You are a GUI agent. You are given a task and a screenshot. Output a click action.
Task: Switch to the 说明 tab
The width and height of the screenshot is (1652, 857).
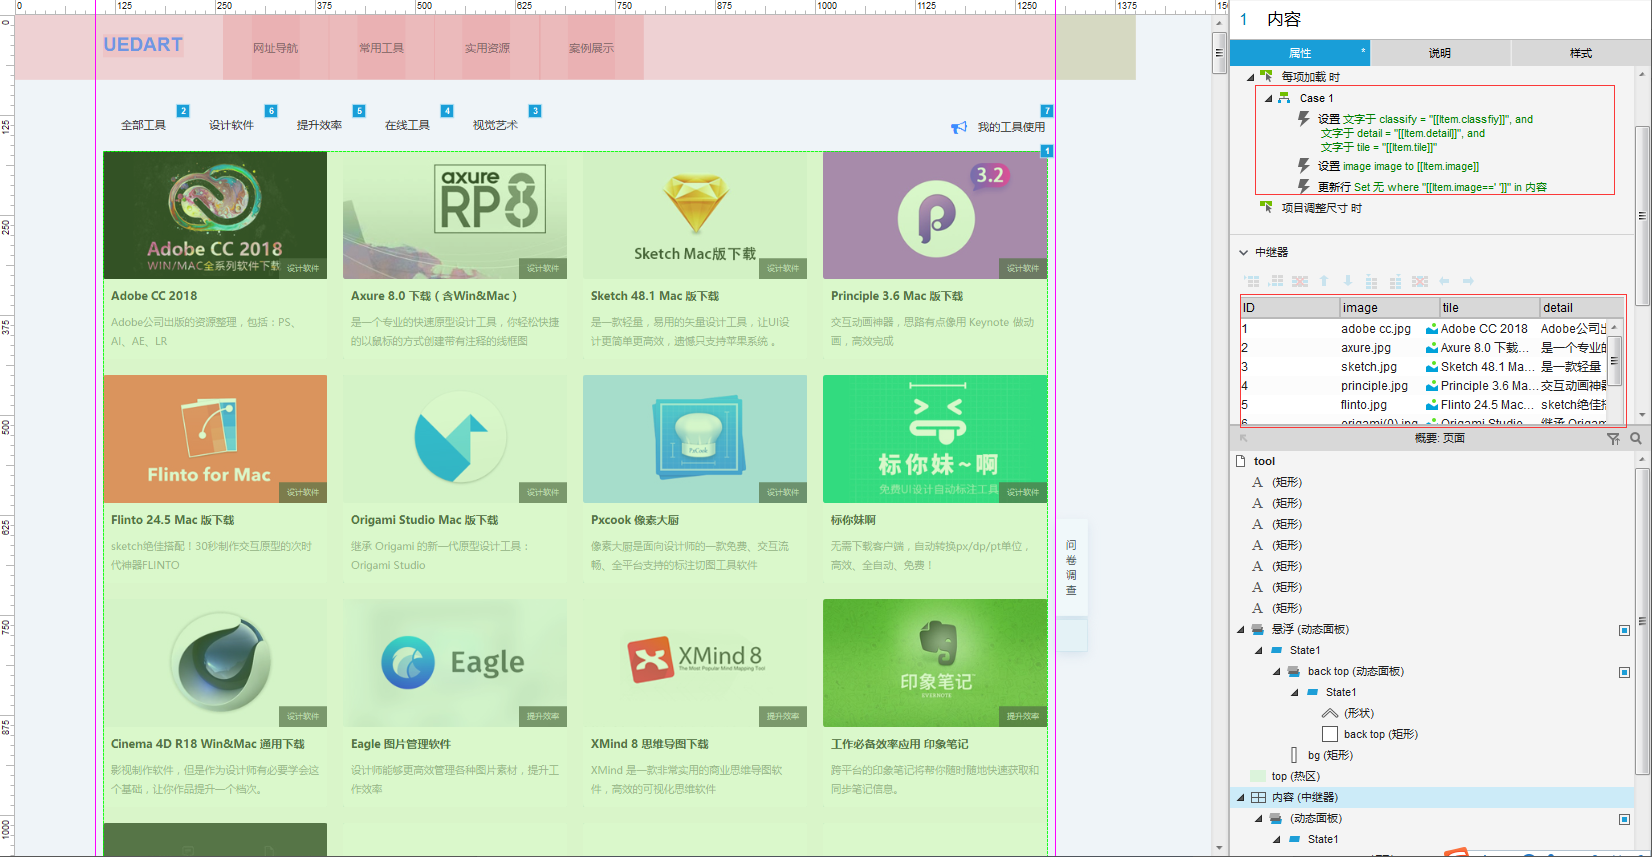point(1439,53)
